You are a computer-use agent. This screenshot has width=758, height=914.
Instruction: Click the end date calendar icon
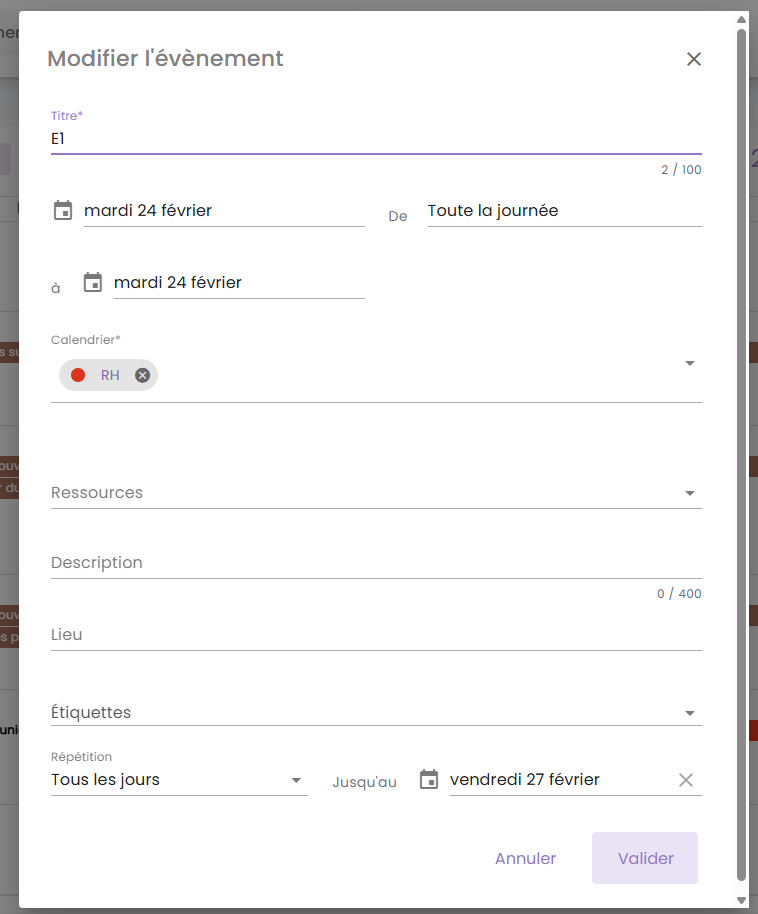tap(93, 283)
